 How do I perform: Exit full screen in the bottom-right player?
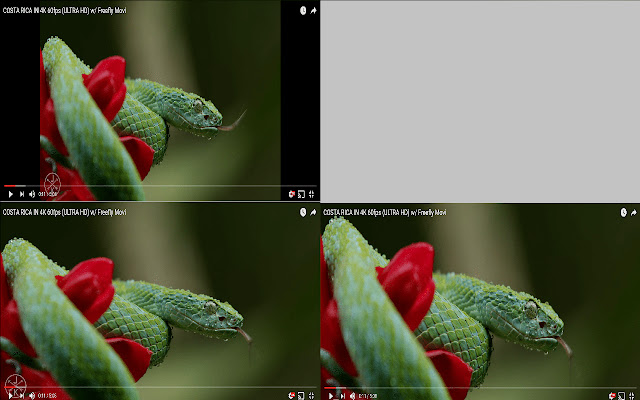pos(632,396)
